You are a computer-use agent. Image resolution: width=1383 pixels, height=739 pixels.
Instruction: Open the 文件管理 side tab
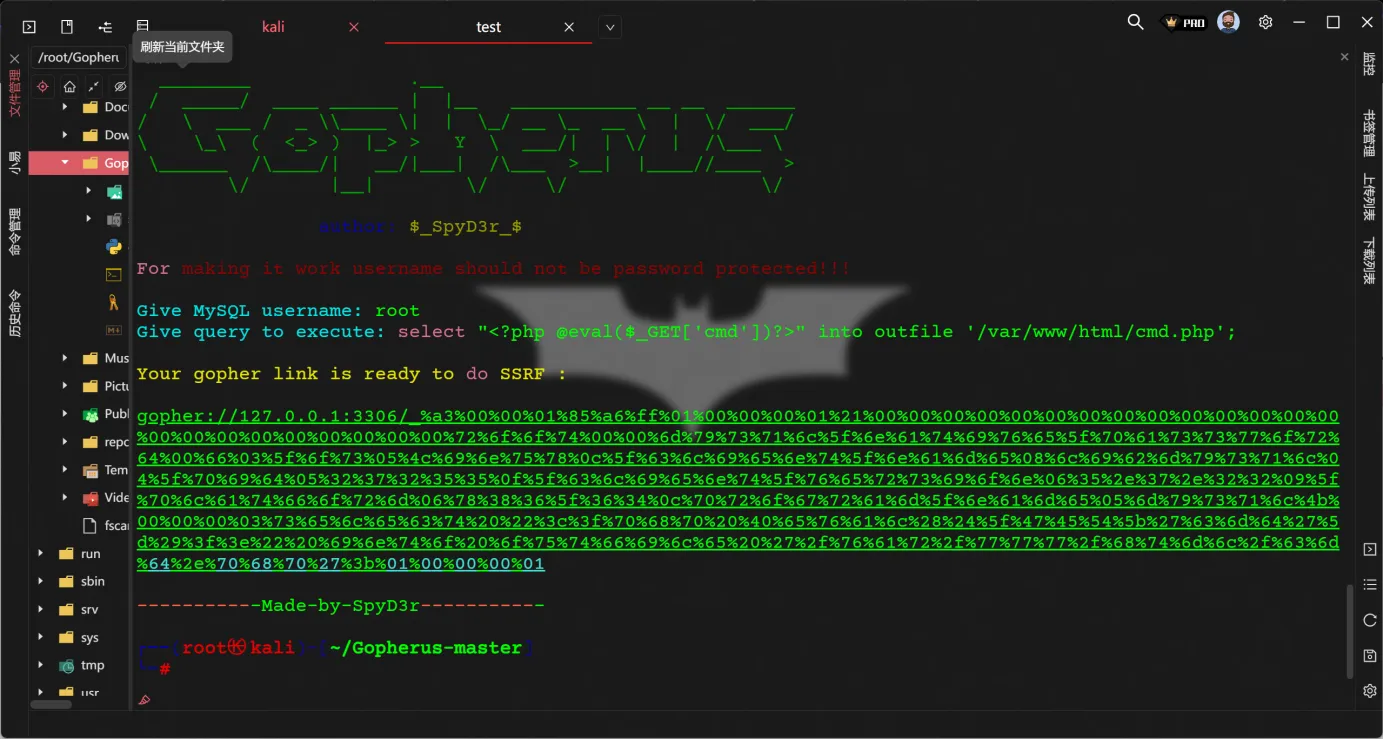tap(14, 93)
